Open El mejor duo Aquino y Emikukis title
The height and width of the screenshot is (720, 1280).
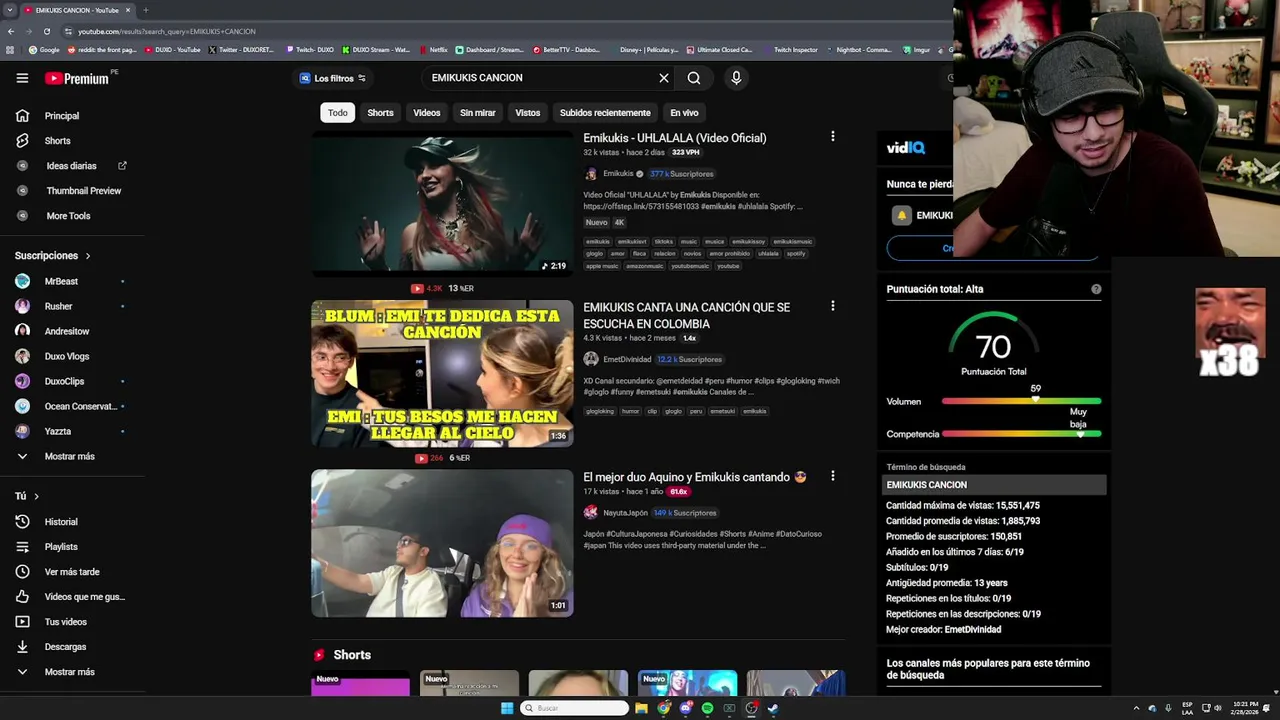point(695,478)
